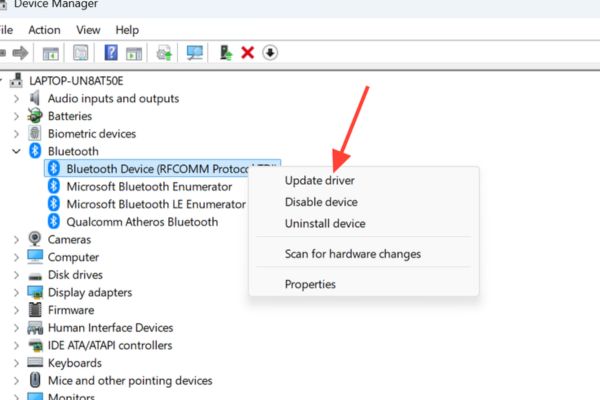This screenshot has width=600, height=400.
Task: Click the fingerprint icon for Biometric devices
Action: [35, 134]
